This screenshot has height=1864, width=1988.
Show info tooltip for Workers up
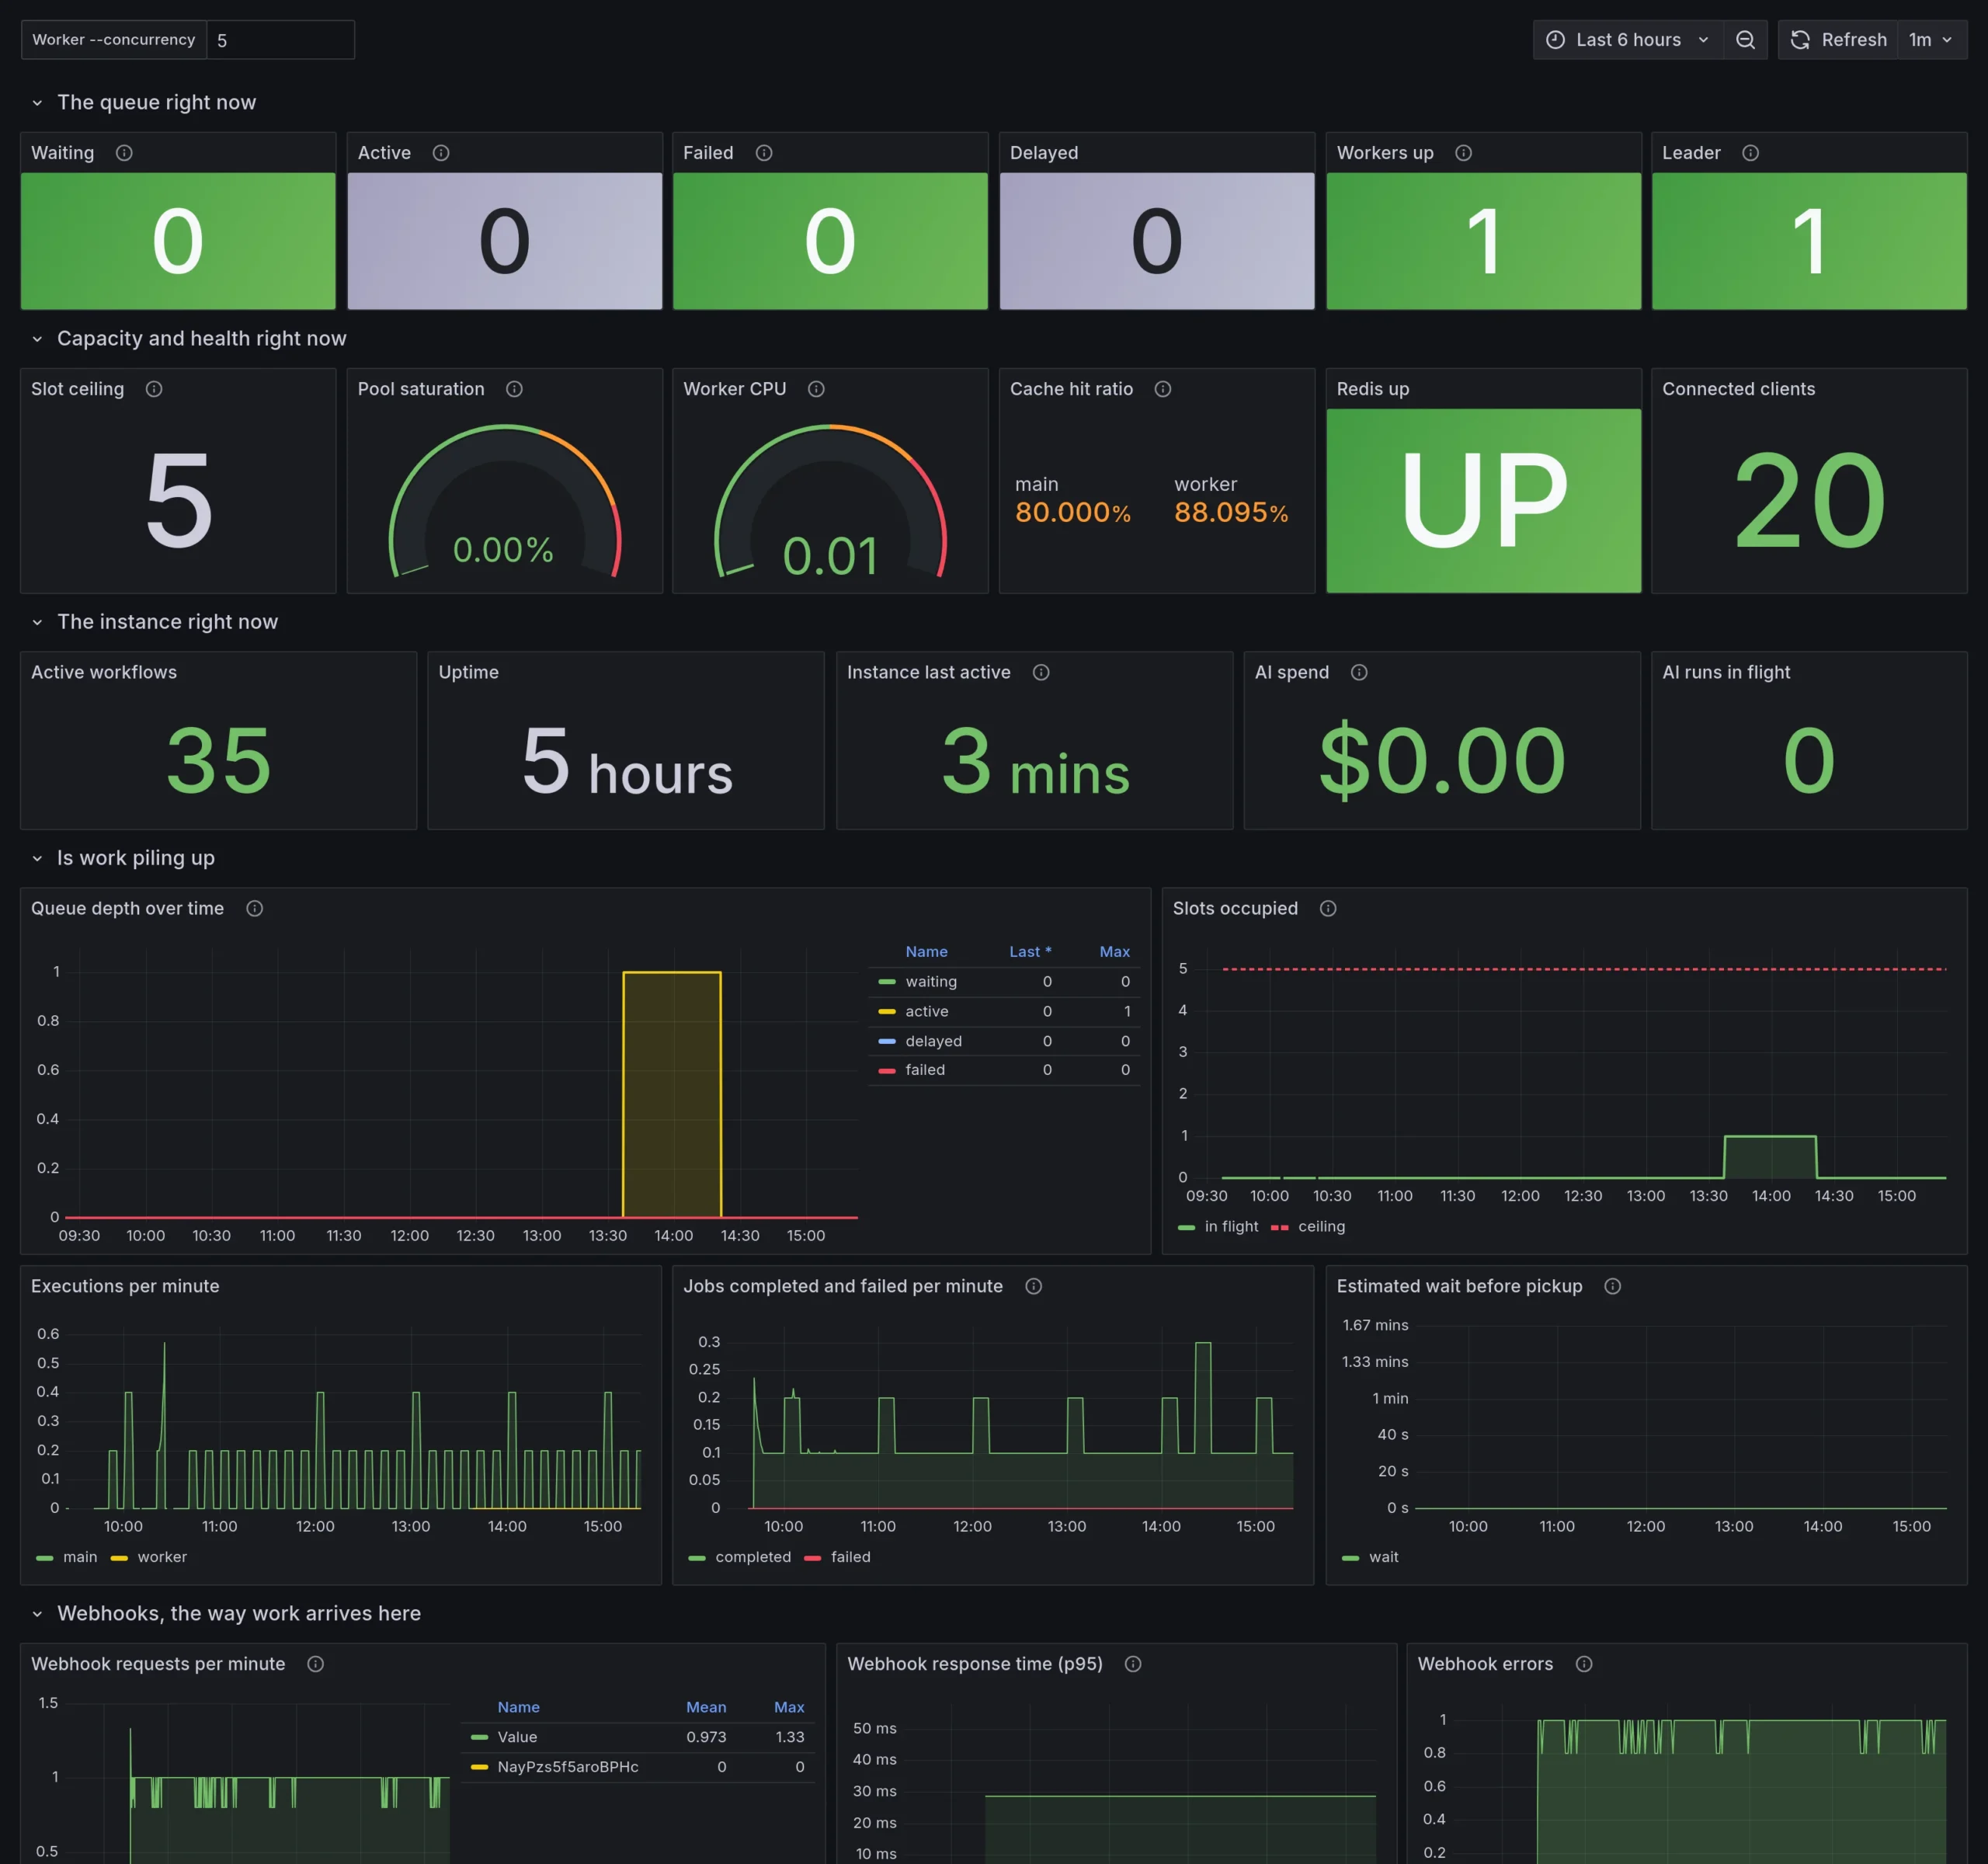[x=1463, y=153]
